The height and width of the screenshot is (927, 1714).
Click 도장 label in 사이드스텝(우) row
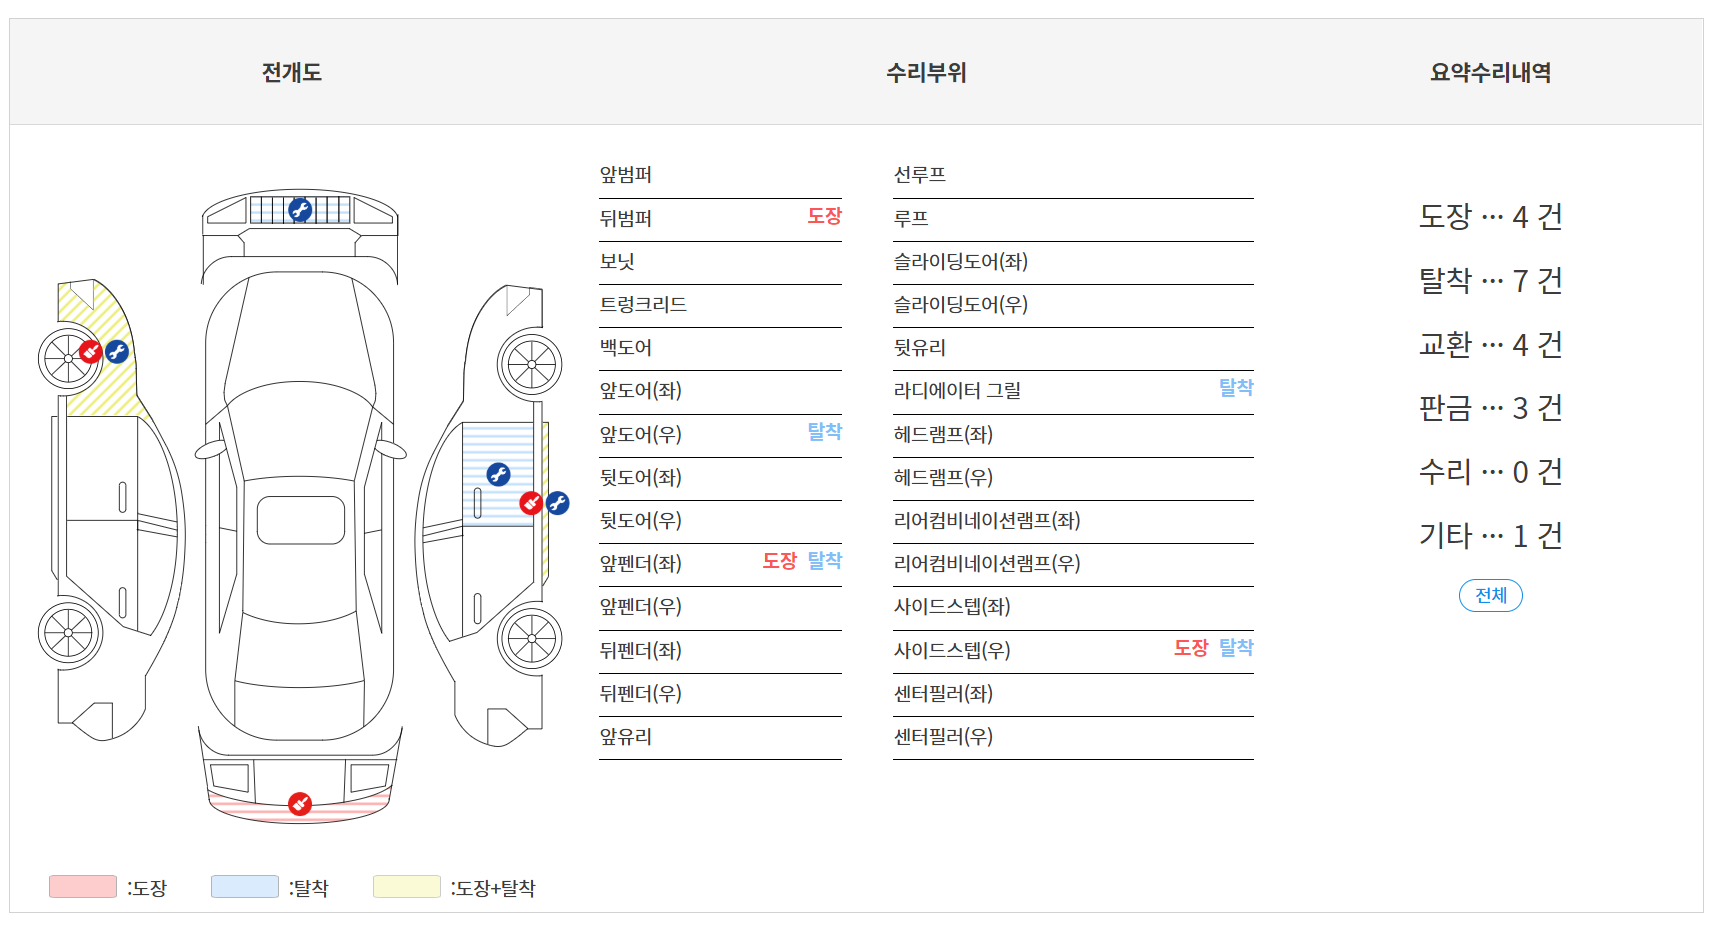coord(1190,648)
